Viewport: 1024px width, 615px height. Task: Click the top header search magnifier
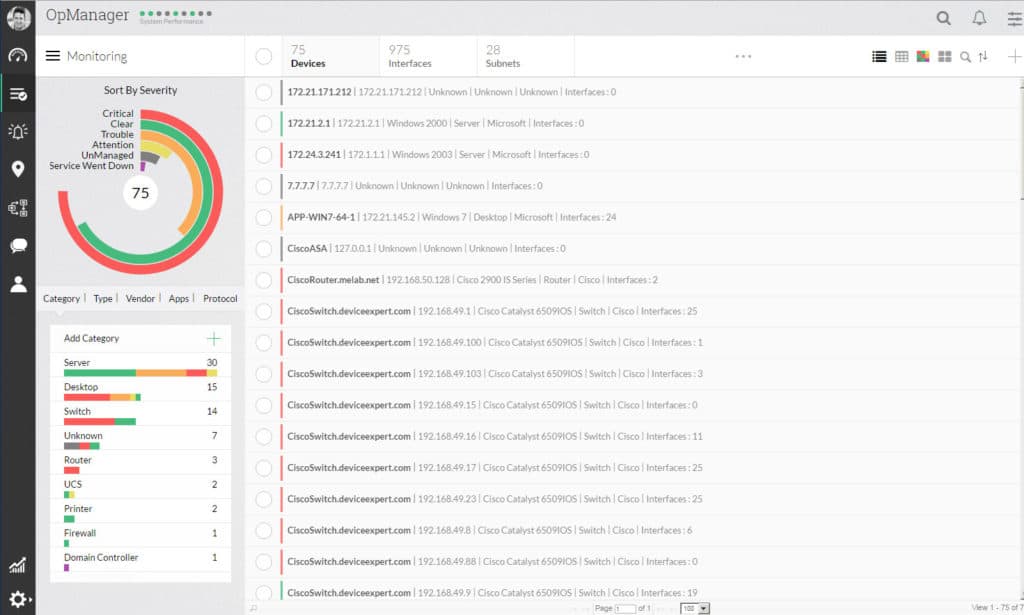tap(944, 18)
